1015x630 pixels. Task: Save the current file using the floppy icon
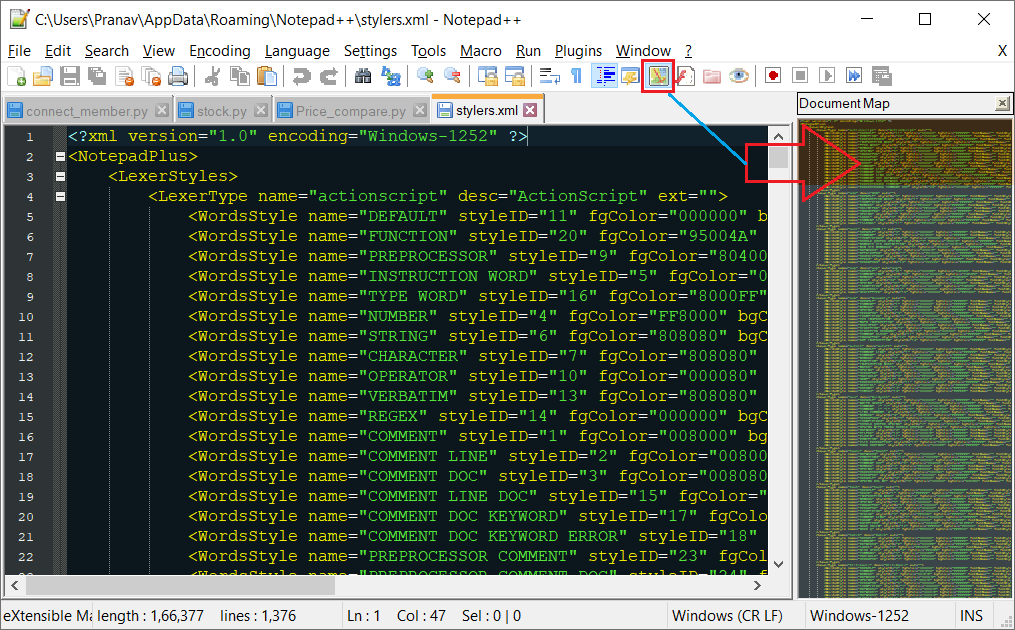tap(70, 76)
